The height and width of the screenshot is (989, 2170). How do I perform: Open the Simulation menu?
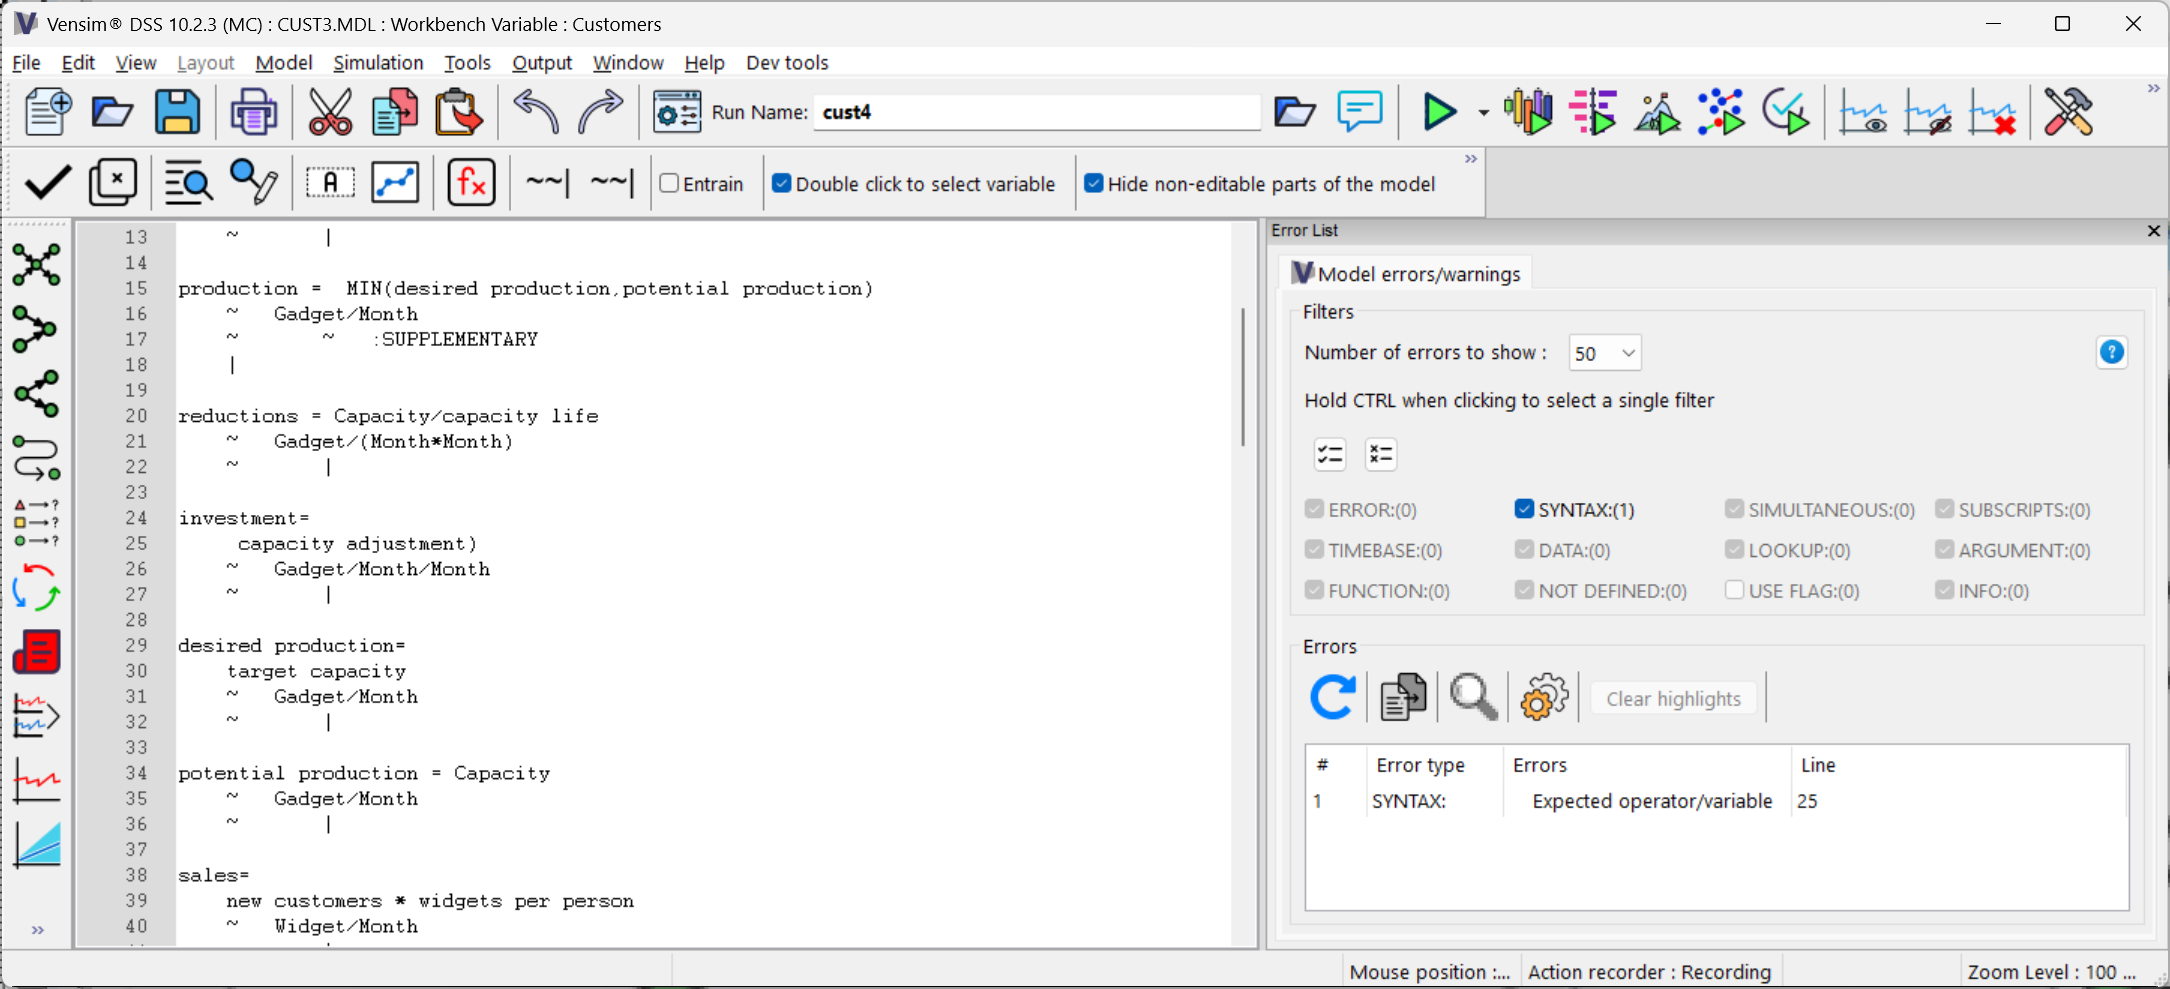(378, 62)
